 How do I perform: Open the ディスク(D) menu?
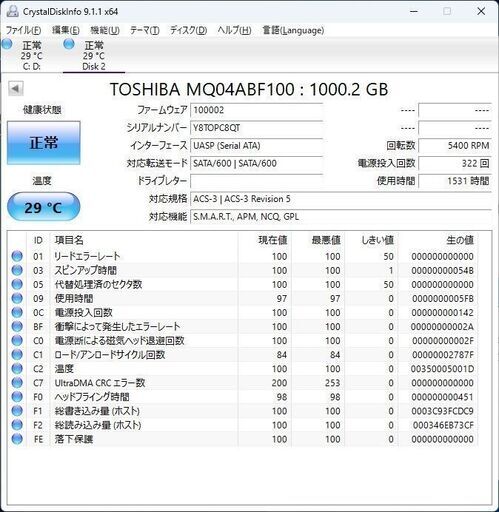point(189,30)
